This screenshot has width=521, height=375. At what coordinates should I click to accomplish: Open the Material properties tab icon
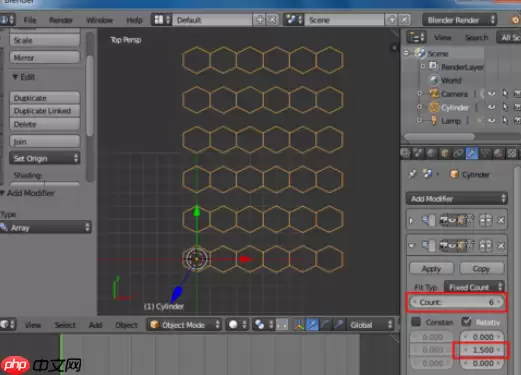point(498,153)
